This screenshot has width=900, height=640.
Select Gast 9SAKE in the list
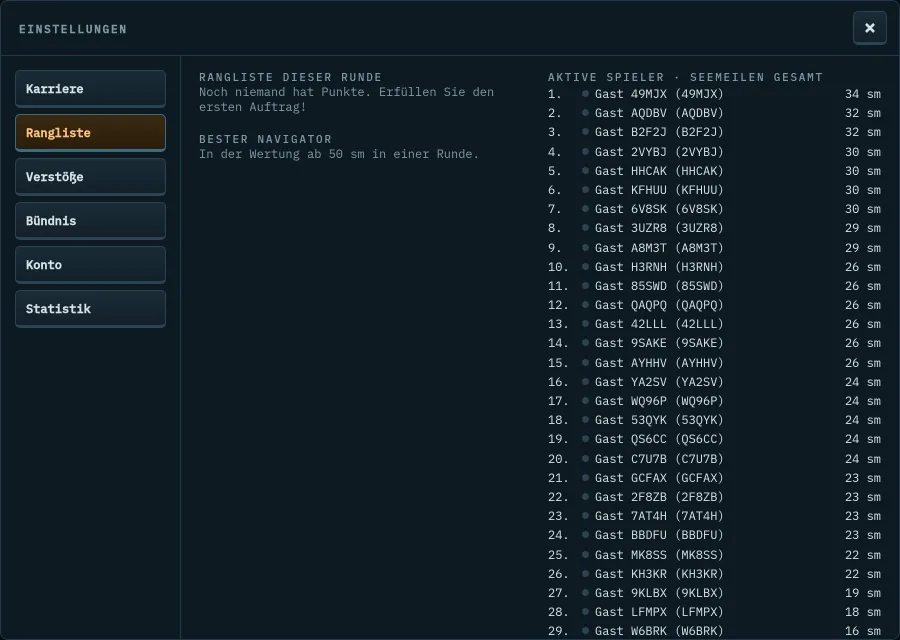tap(714, 343)
